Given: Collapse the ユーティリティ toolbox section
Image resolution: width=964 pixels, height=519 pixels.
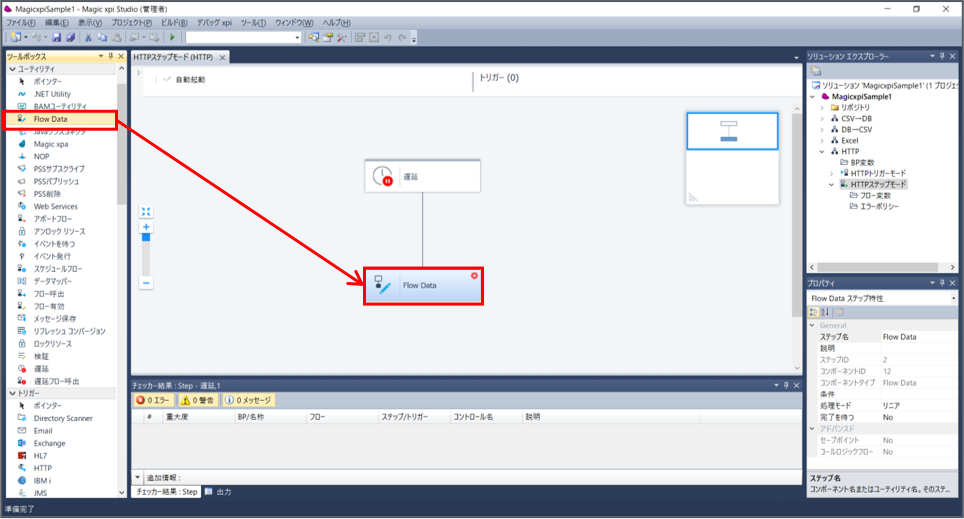Looking at the screenshot, I should tap(12, 69).
